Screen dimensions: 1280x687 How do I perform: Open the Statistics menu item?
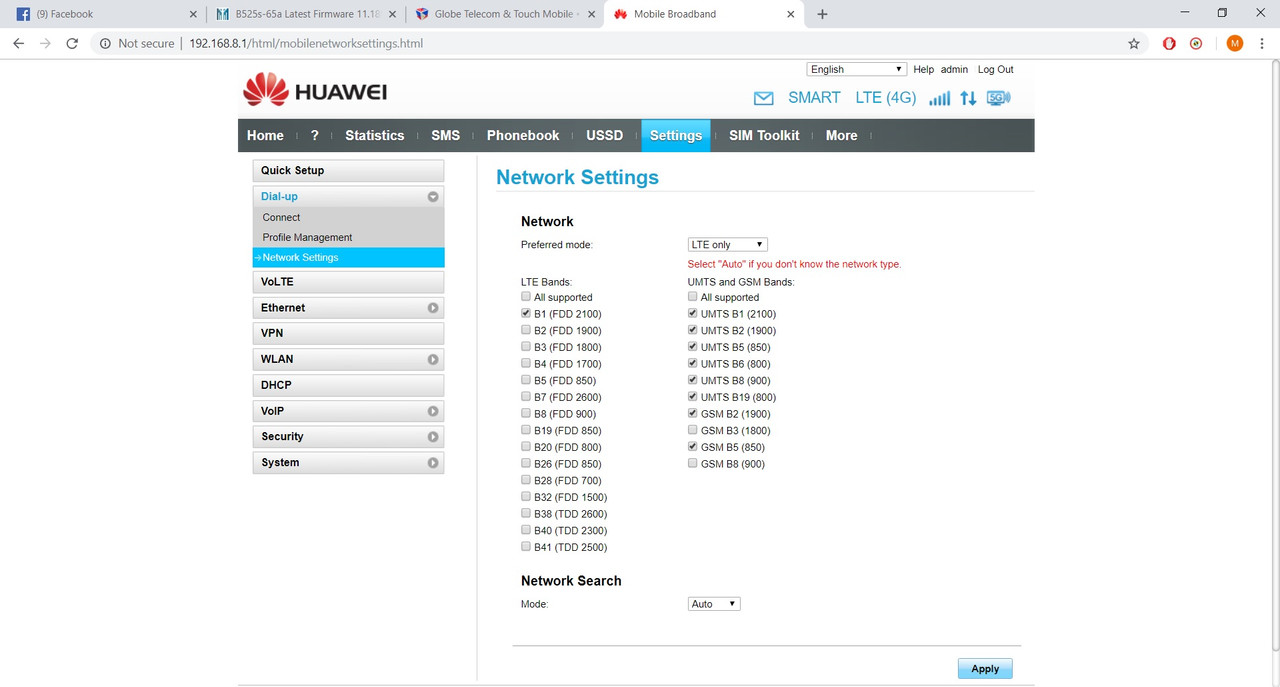tap(375, 136)
